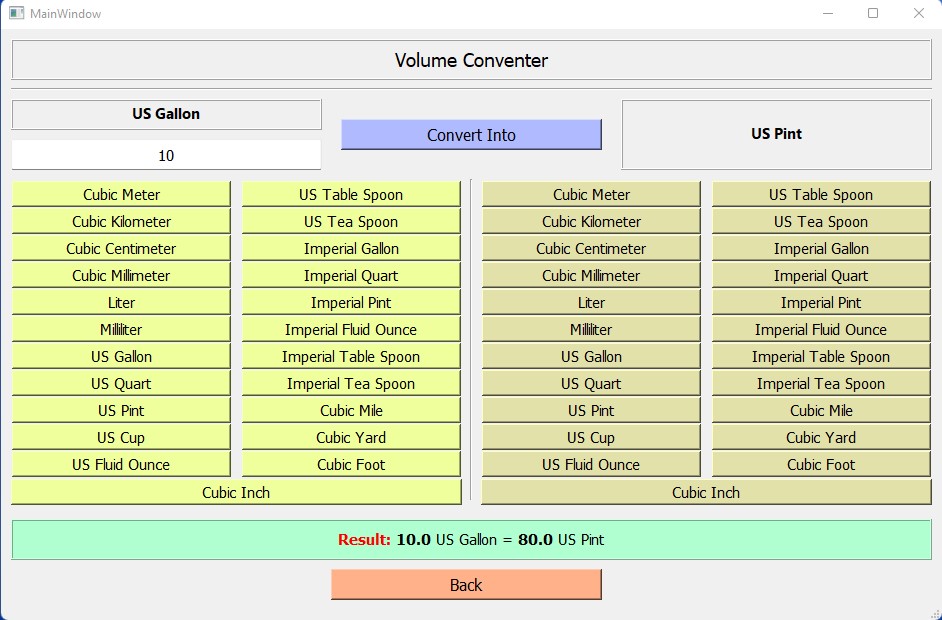Click the Volume Conventer title label

[x=472, y=60]
